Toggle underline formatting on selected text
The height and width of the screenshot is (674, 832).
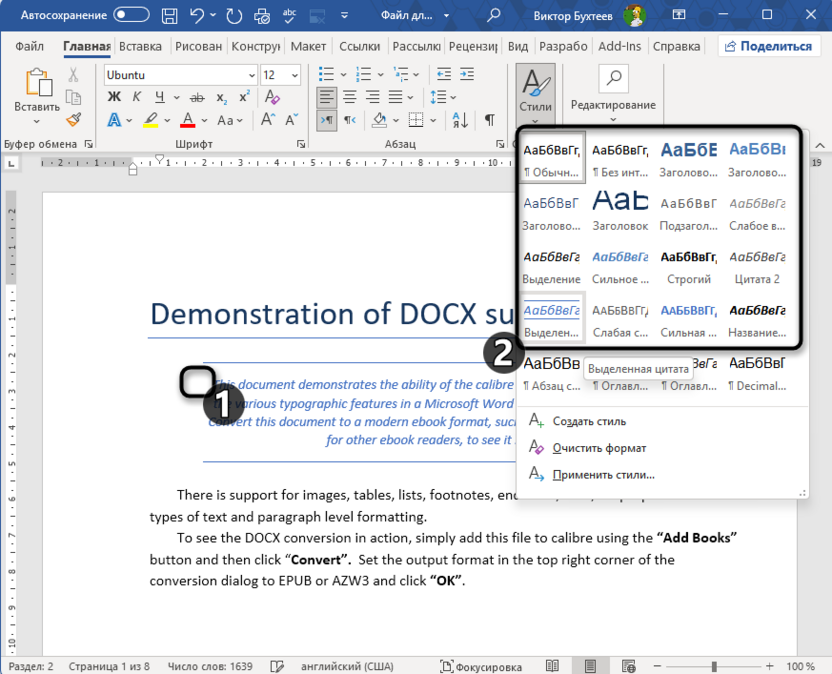160,98
